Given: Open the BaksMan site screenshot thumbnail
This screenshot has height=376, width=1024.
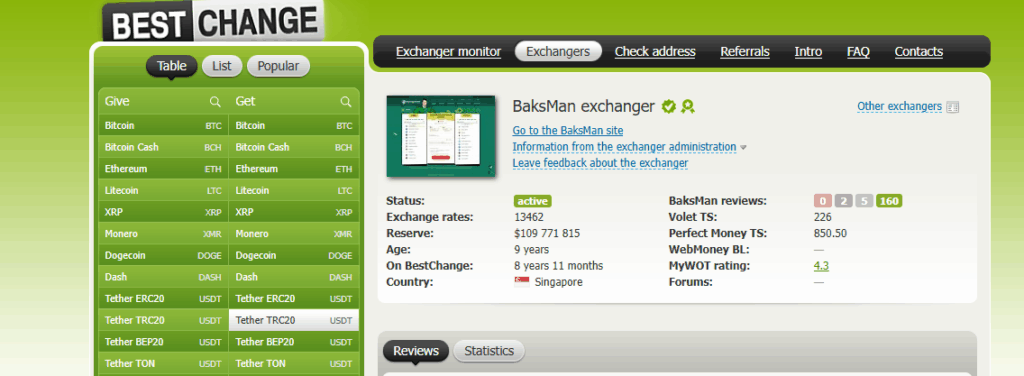Looking at the screenshot, I should click(x=441, y=136).
